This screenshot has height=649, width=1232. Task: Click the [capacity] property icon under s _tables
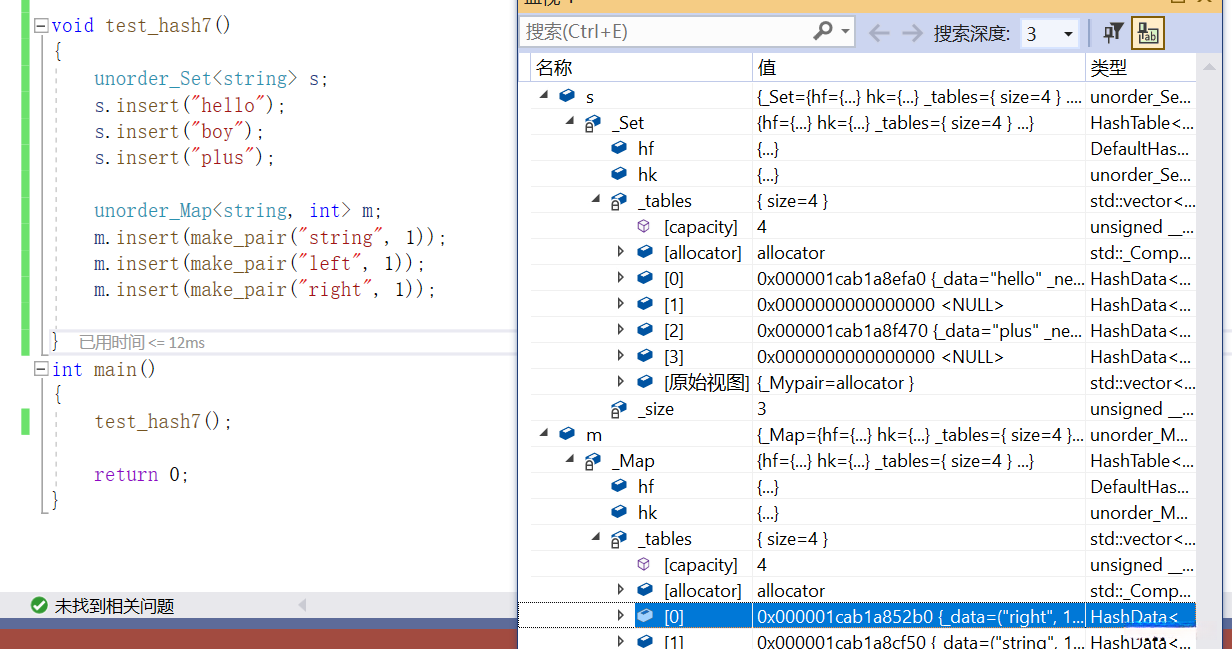[644, 227]
